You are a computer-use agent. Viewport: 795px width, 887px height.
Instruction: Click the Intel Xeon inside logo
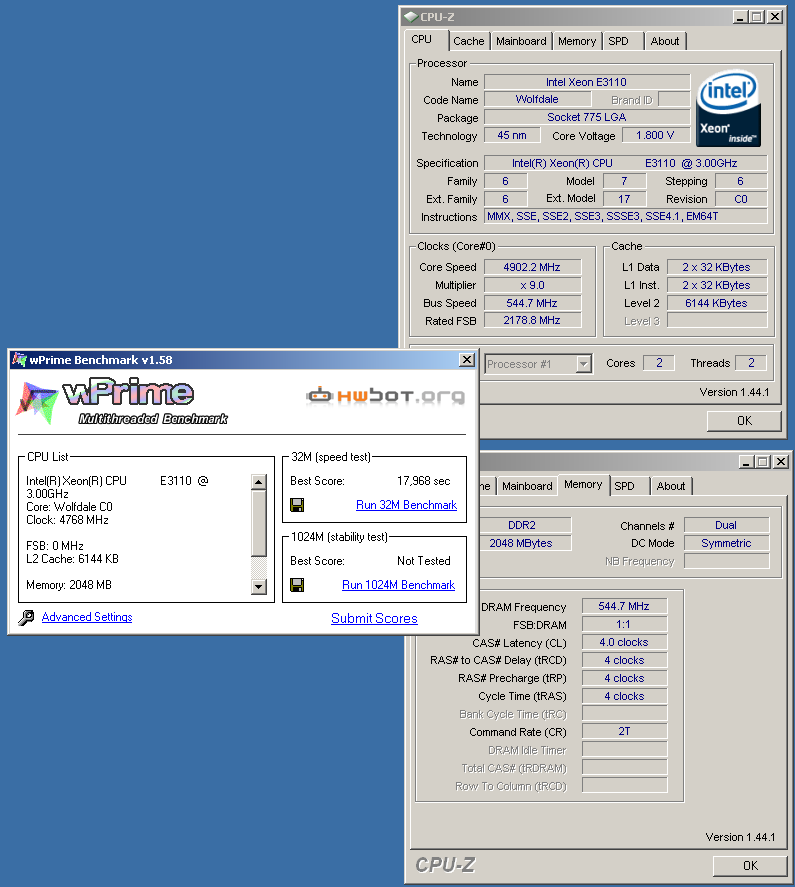tap(729, 108)
